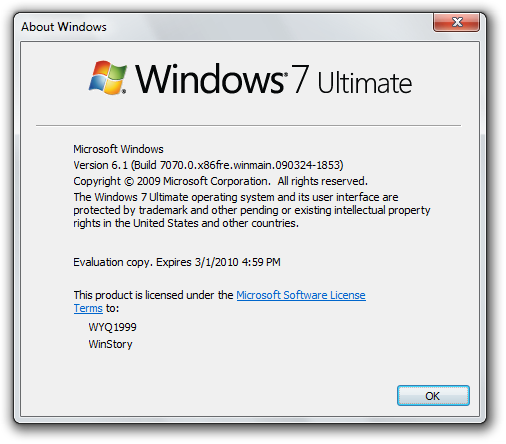Click 'This product is licensed under the' text

tap(153, 295)
